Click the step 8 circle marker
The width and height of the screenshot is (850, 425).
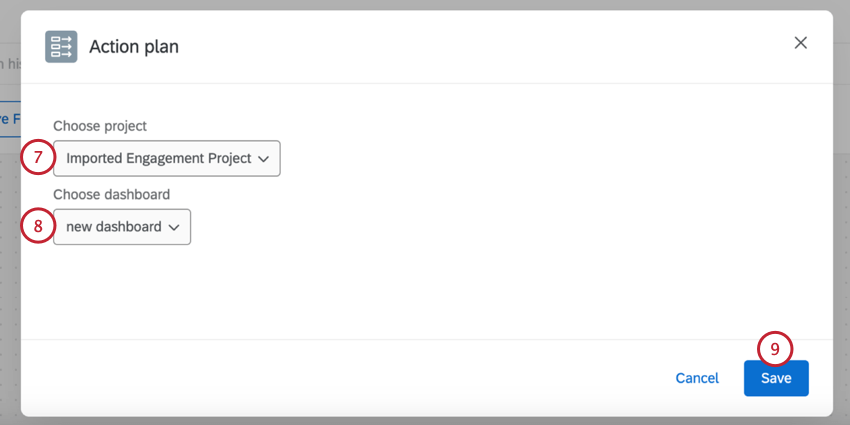(38, 226)
